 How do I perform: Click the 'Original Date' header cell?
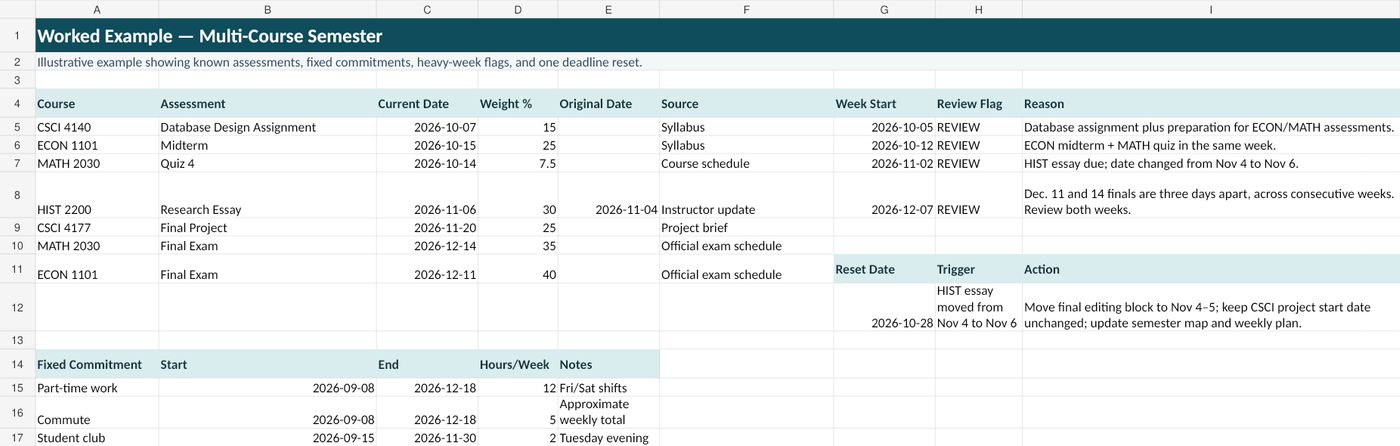click(608, 103)
